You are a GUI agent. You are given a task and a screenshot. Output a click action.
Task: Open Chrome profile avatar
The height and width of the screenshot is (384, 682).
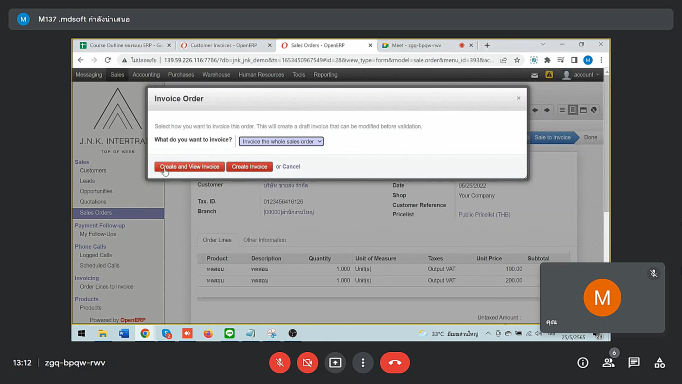coord(588,60)
